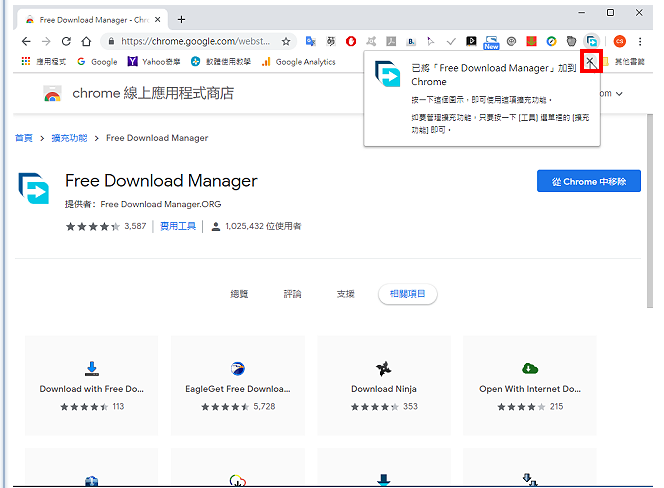
Task: Click the extension icon with the New badge
Action: [x=491, y=42]
